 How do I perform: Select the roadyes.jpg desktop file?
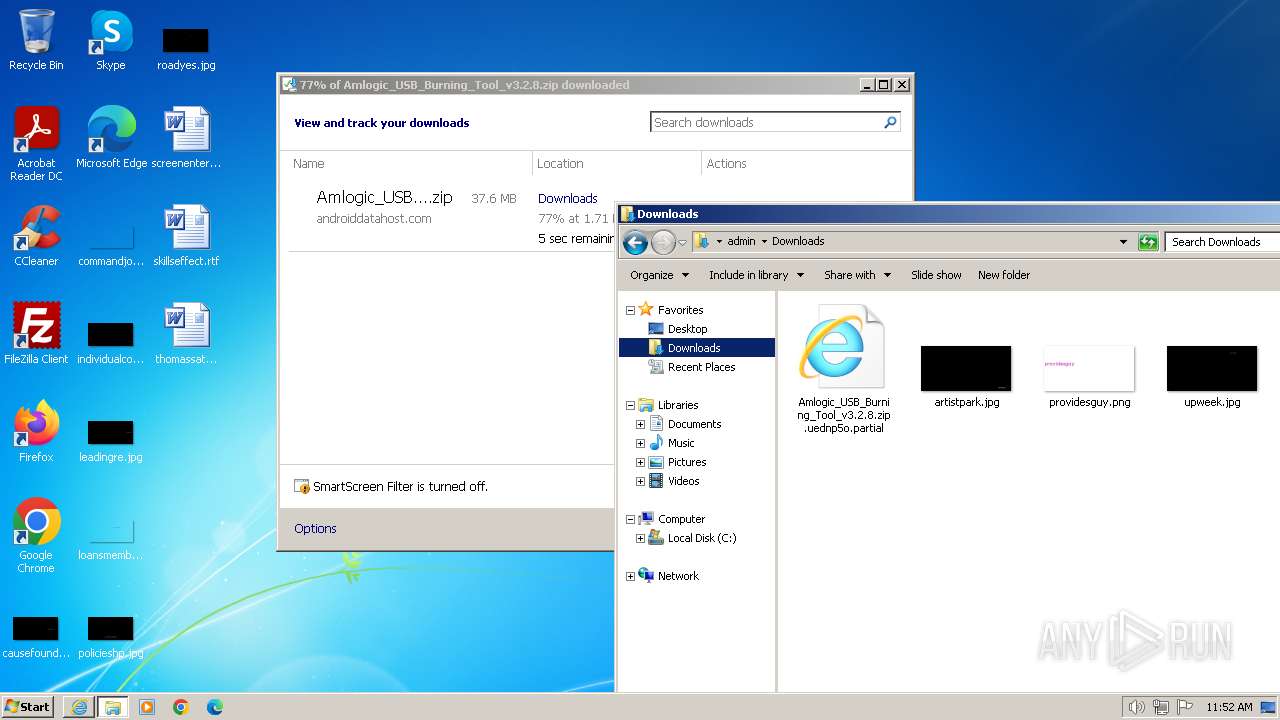[186, 48]
